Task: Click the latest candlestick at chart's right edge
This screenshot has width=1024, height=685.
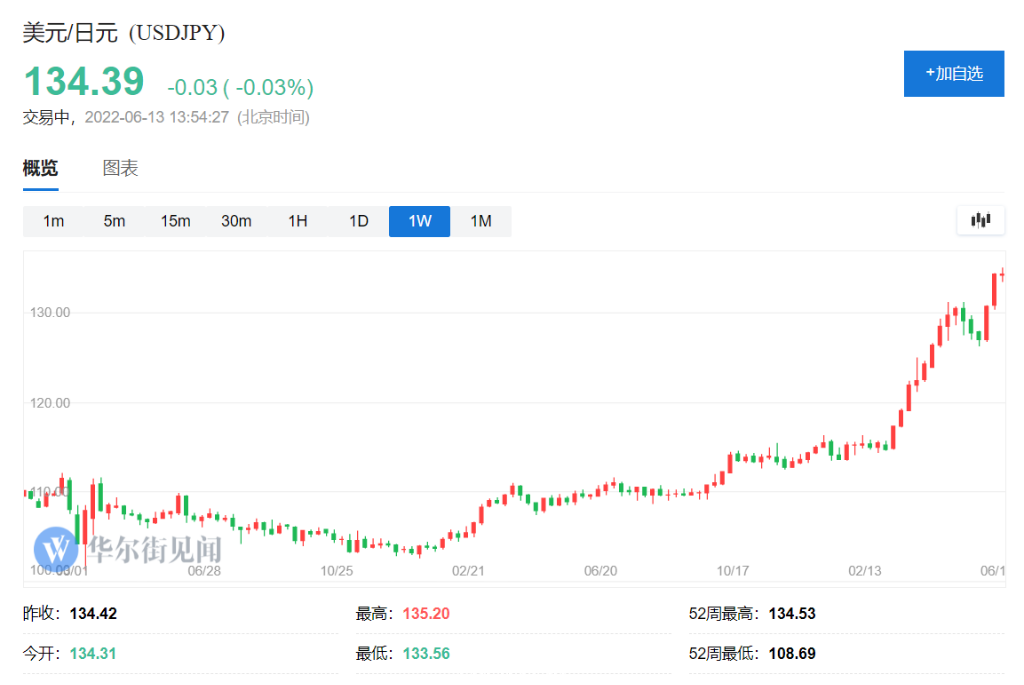Action: tap(1002, 275)
